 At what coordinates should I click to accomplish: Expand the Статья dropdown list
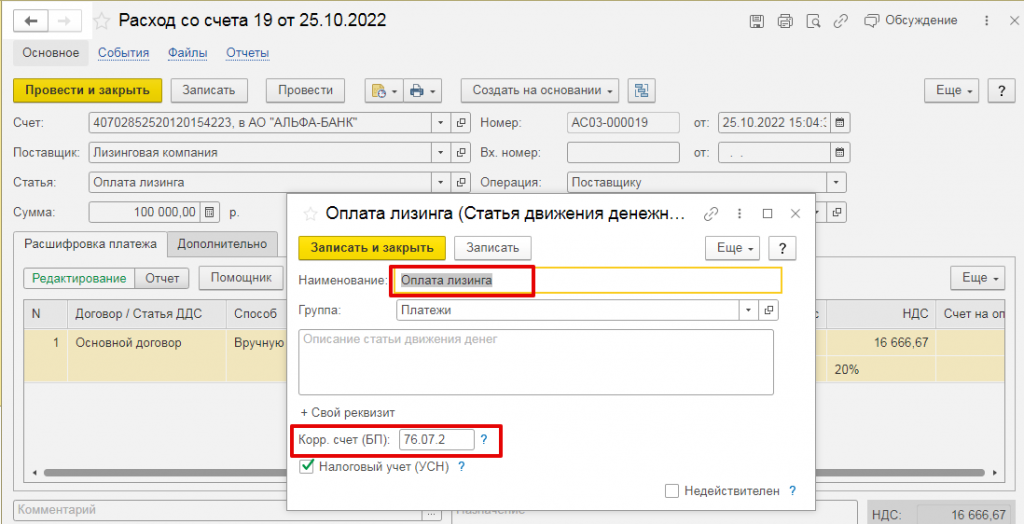point(440,183)
